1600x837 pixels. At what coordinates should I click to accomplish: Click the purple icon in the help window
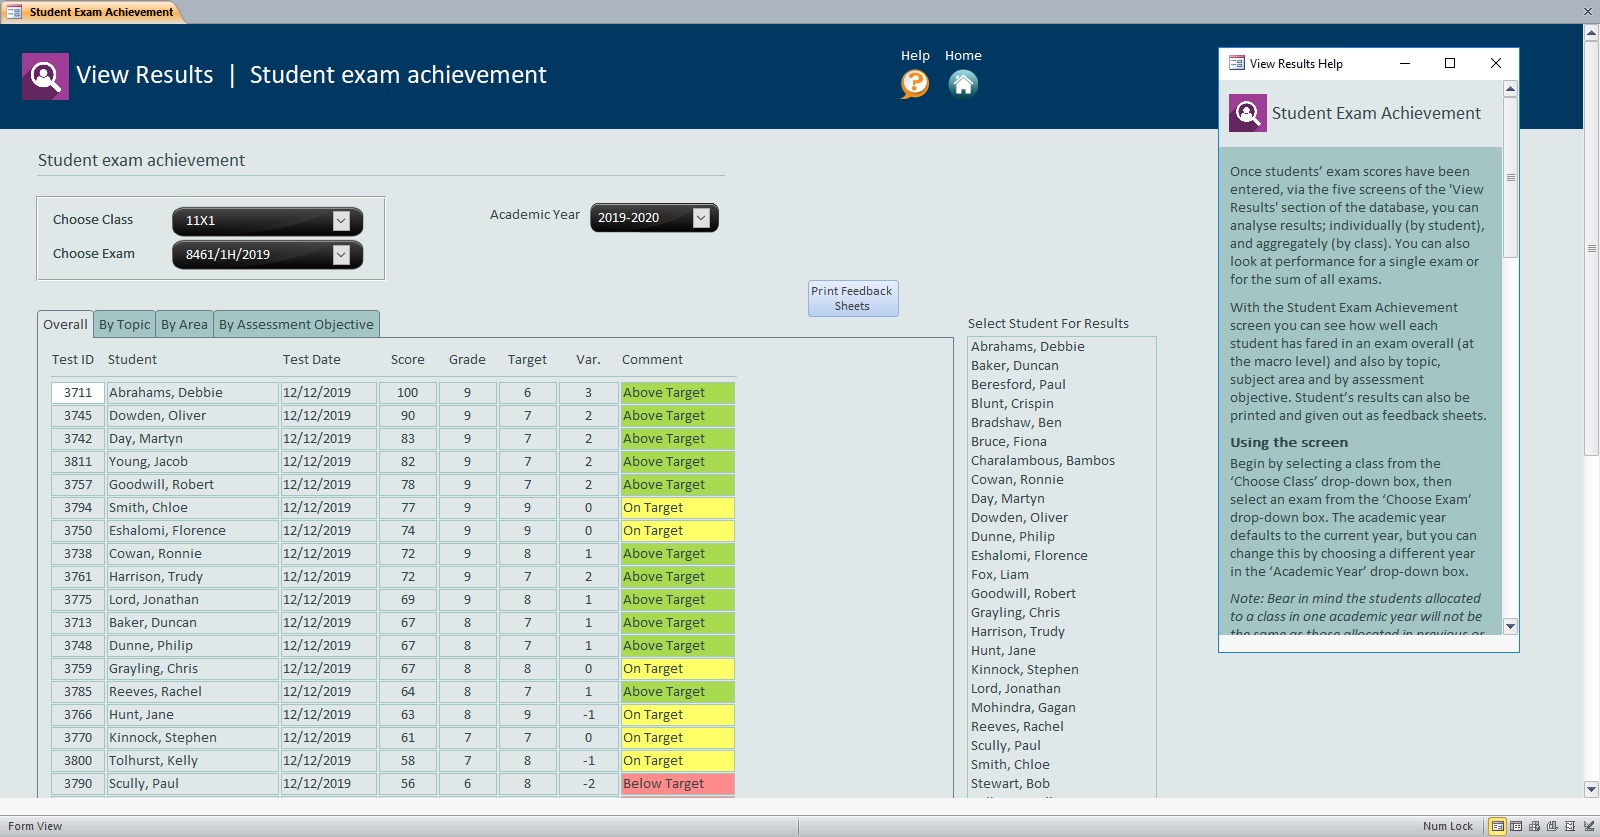coord(1248,113)
